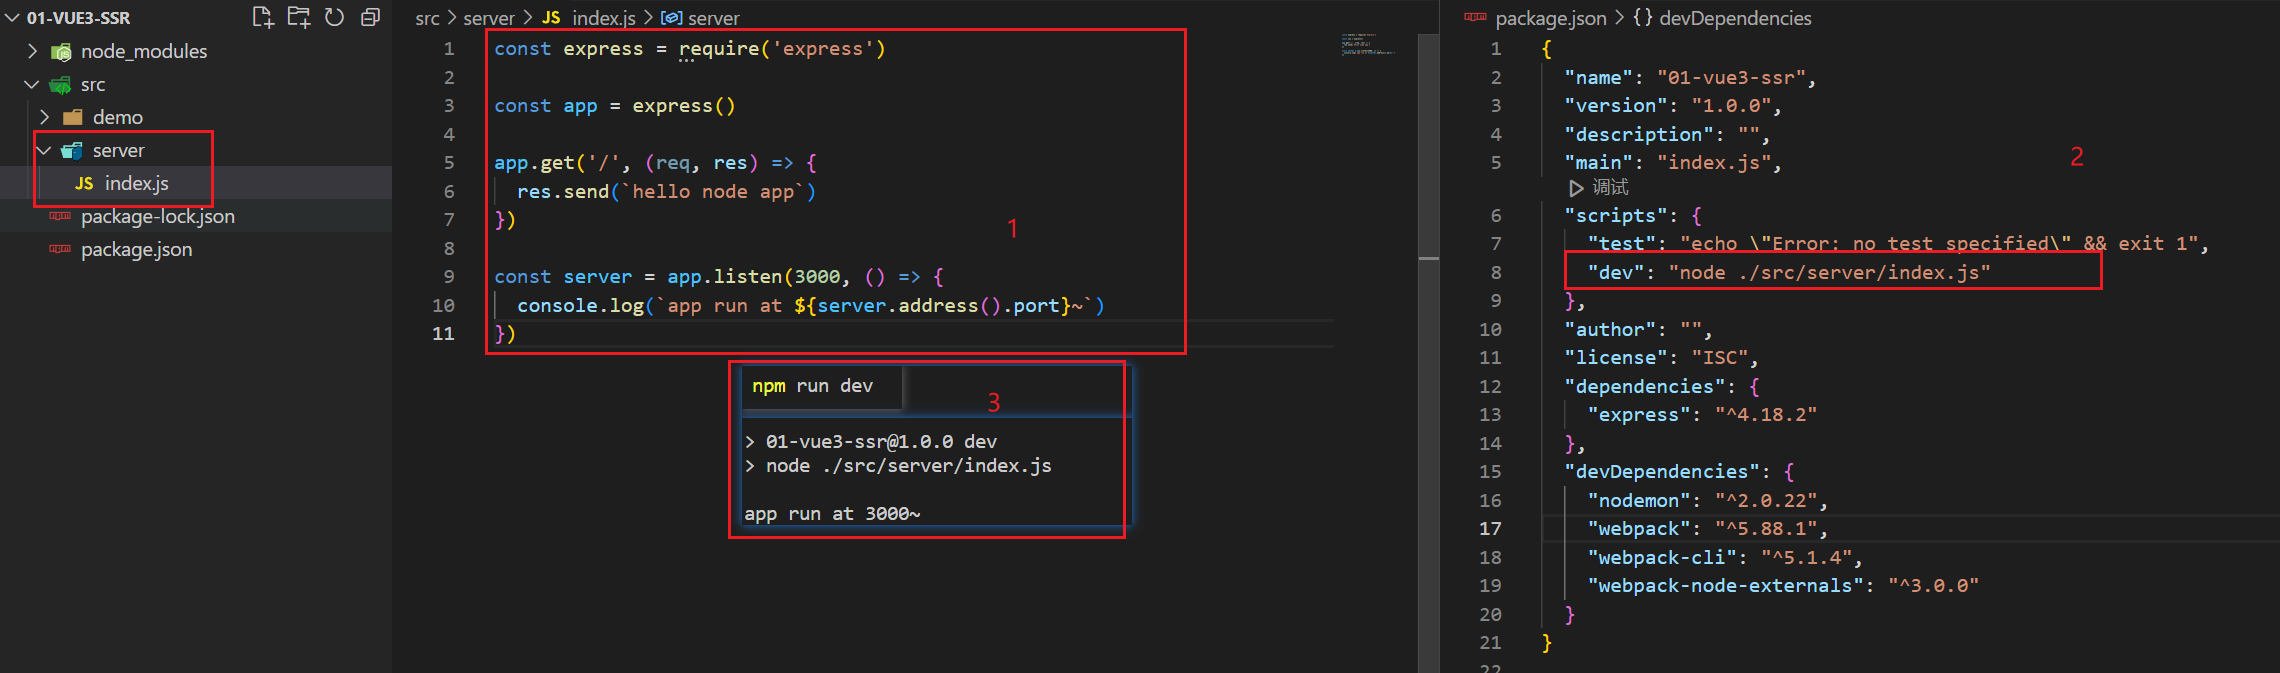Click the port number 3000 in app.listen
The height and width of the screenshot is (673, 2280).
point(817,277)
